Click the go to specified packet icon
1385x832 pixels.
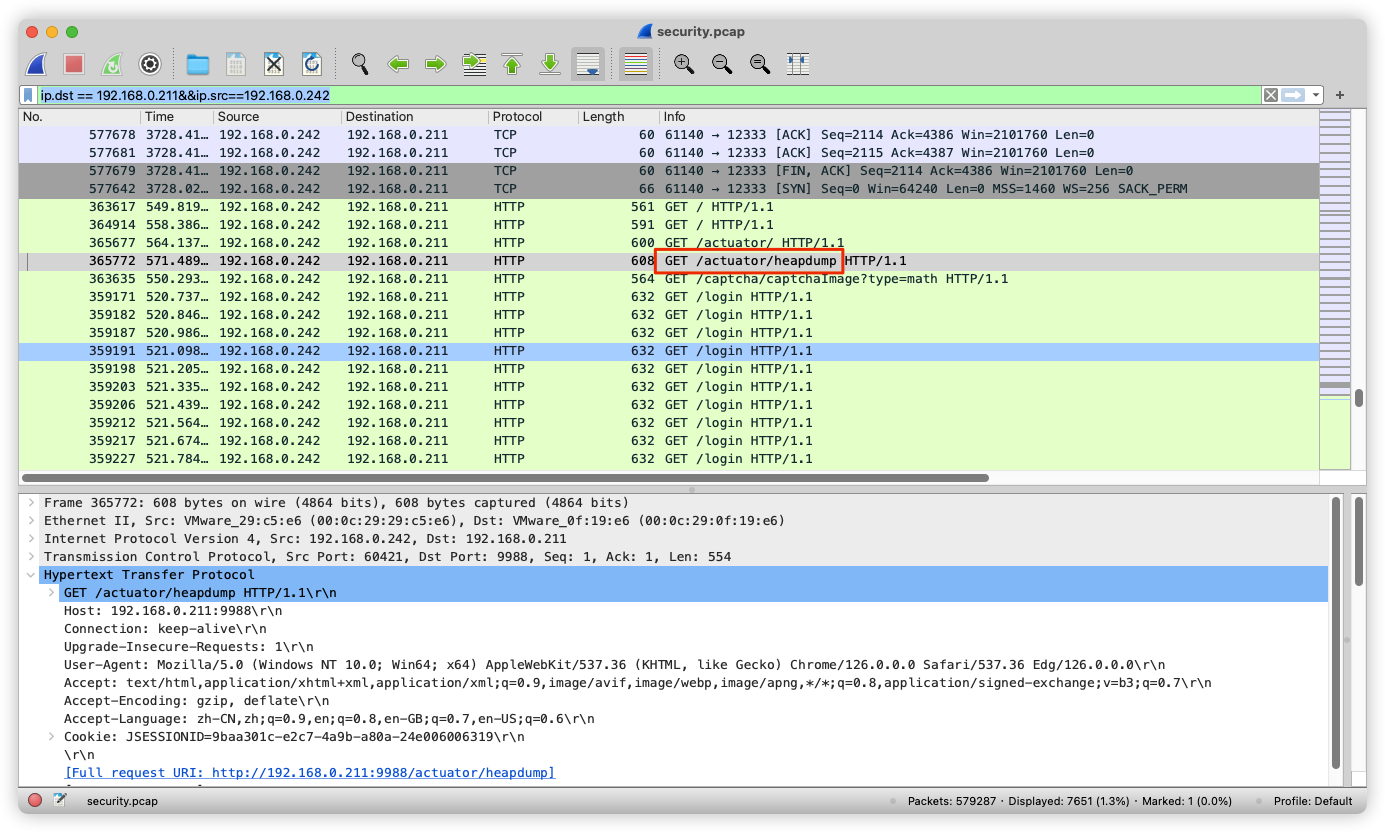click(474, 65)
